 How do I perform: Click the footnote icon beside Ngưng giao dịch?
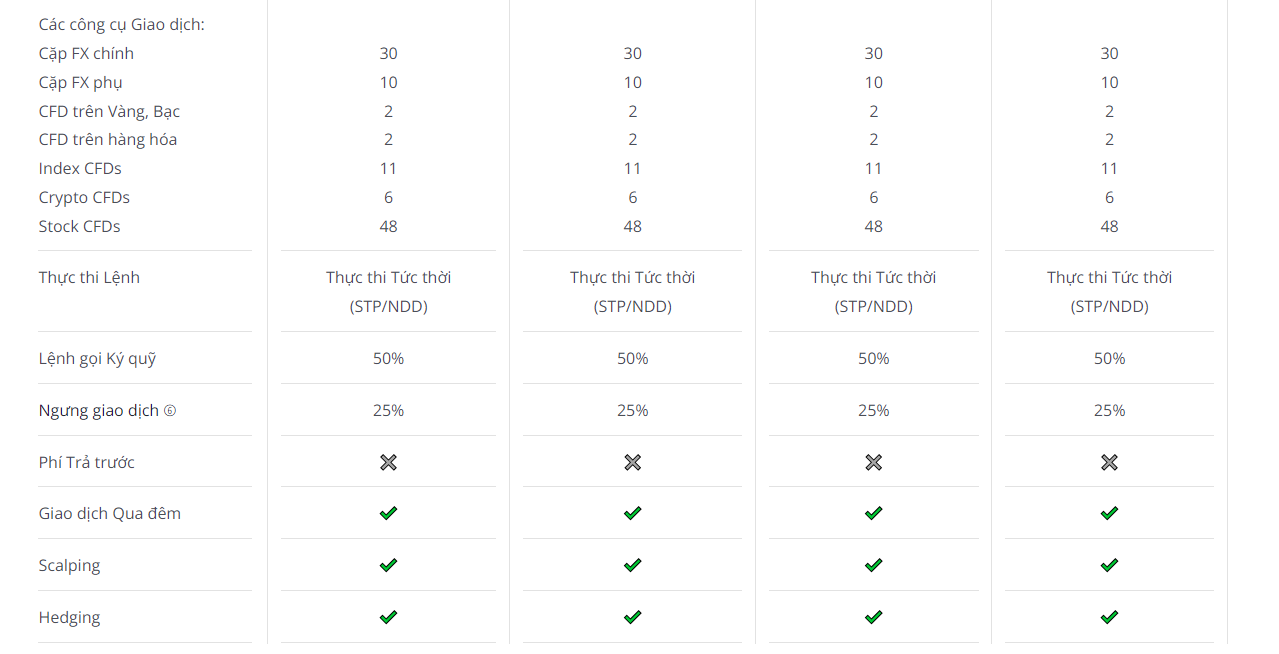click(170, 411)
